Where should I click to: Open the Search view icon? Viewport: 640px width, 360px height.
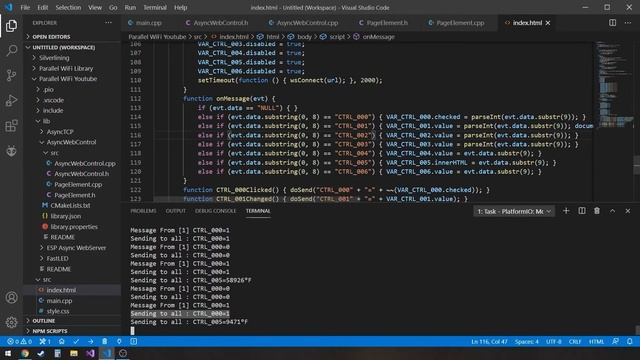click(11, 51)
